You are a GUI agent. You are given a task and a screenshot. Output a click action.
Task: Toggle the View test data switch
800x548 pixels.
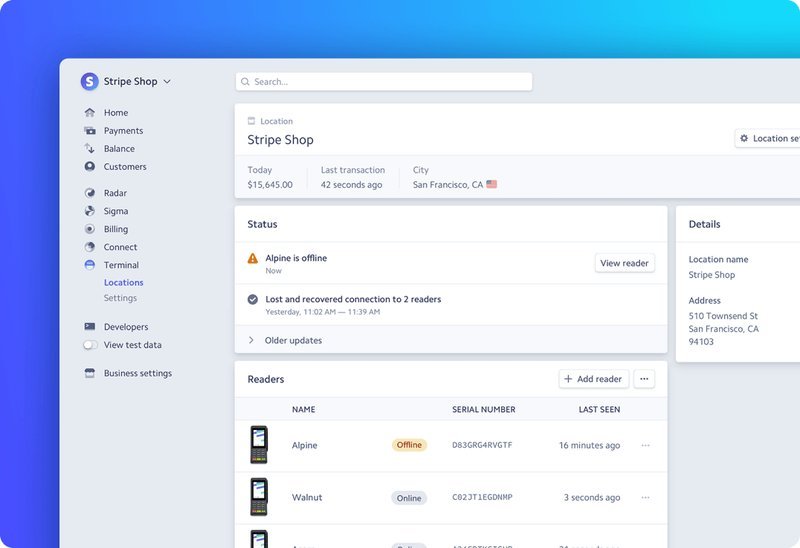click(90, 345)
